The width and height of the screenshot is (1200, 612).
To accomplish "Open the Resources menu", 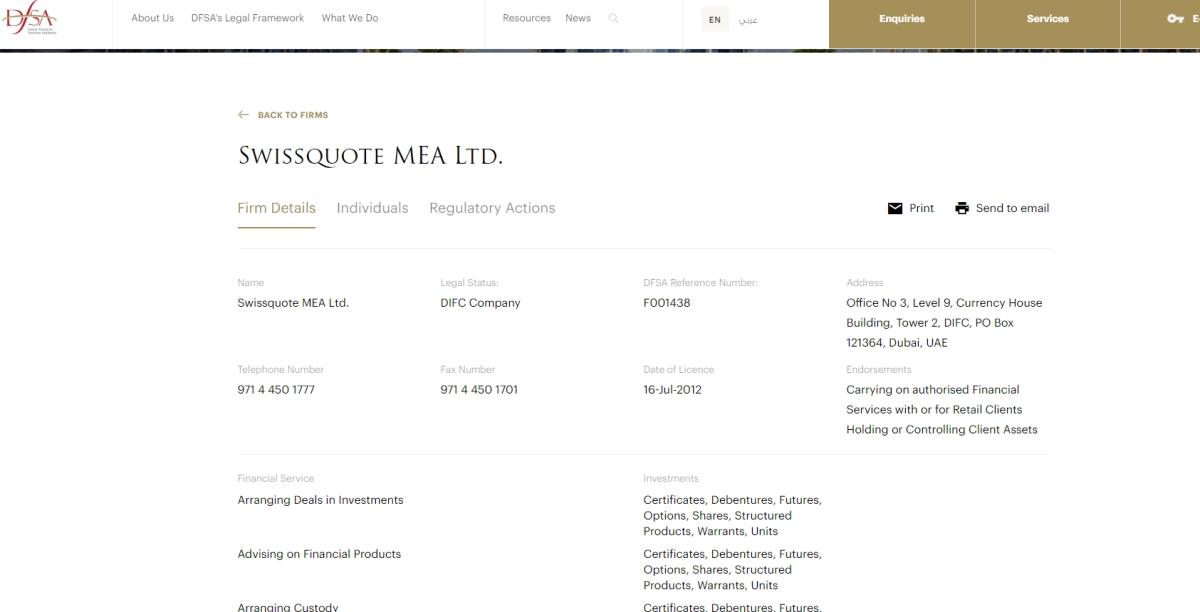I will (526, 18).
